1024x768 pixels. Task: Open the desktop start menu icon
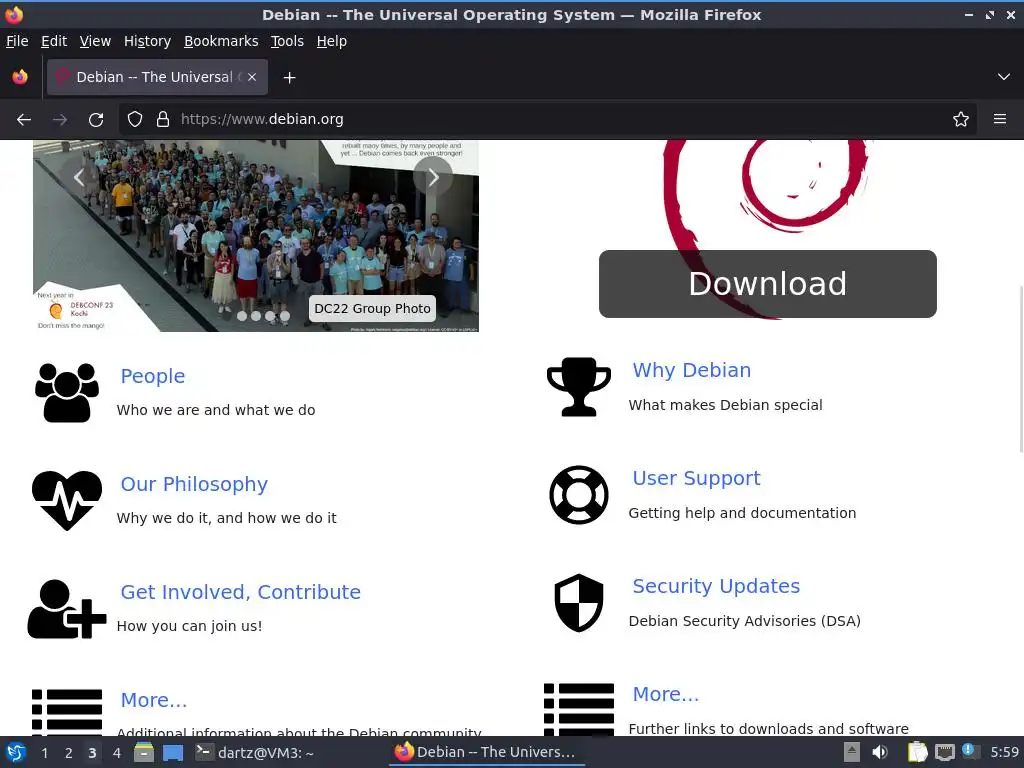click(16, 752)
